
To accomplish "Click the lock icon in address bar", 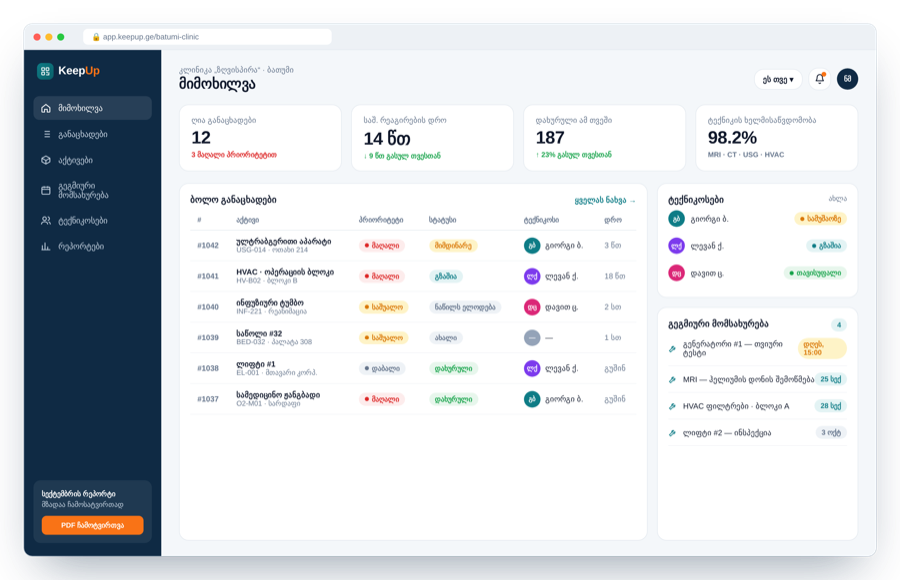I will (x=96, y=37).
